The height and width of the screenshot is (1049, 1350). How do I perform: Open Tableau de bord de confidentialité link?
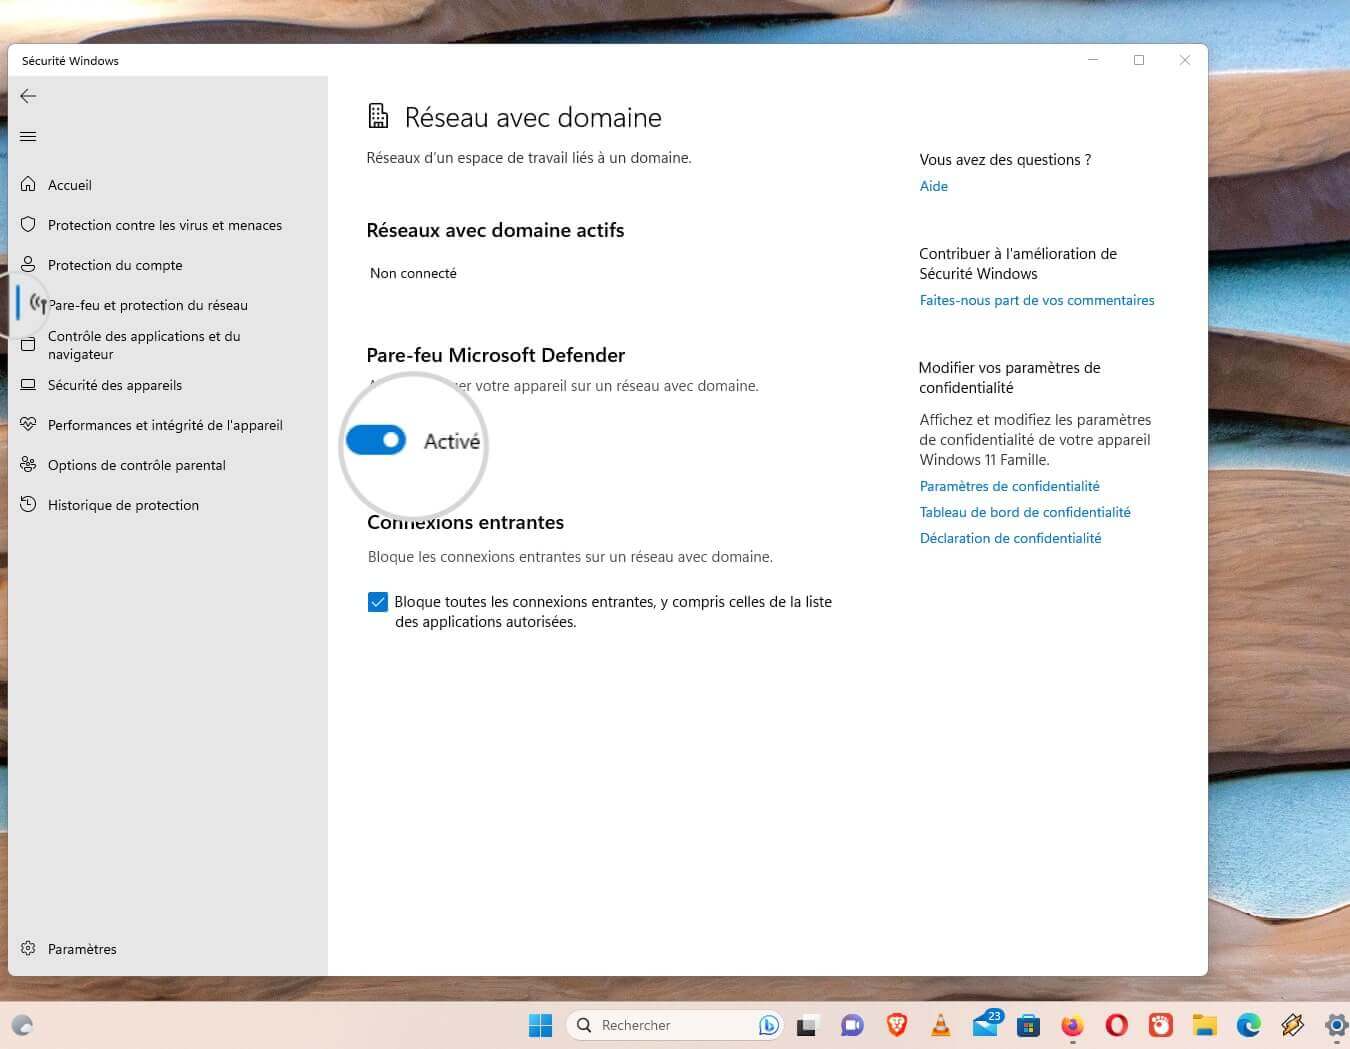click(1025, 512)
